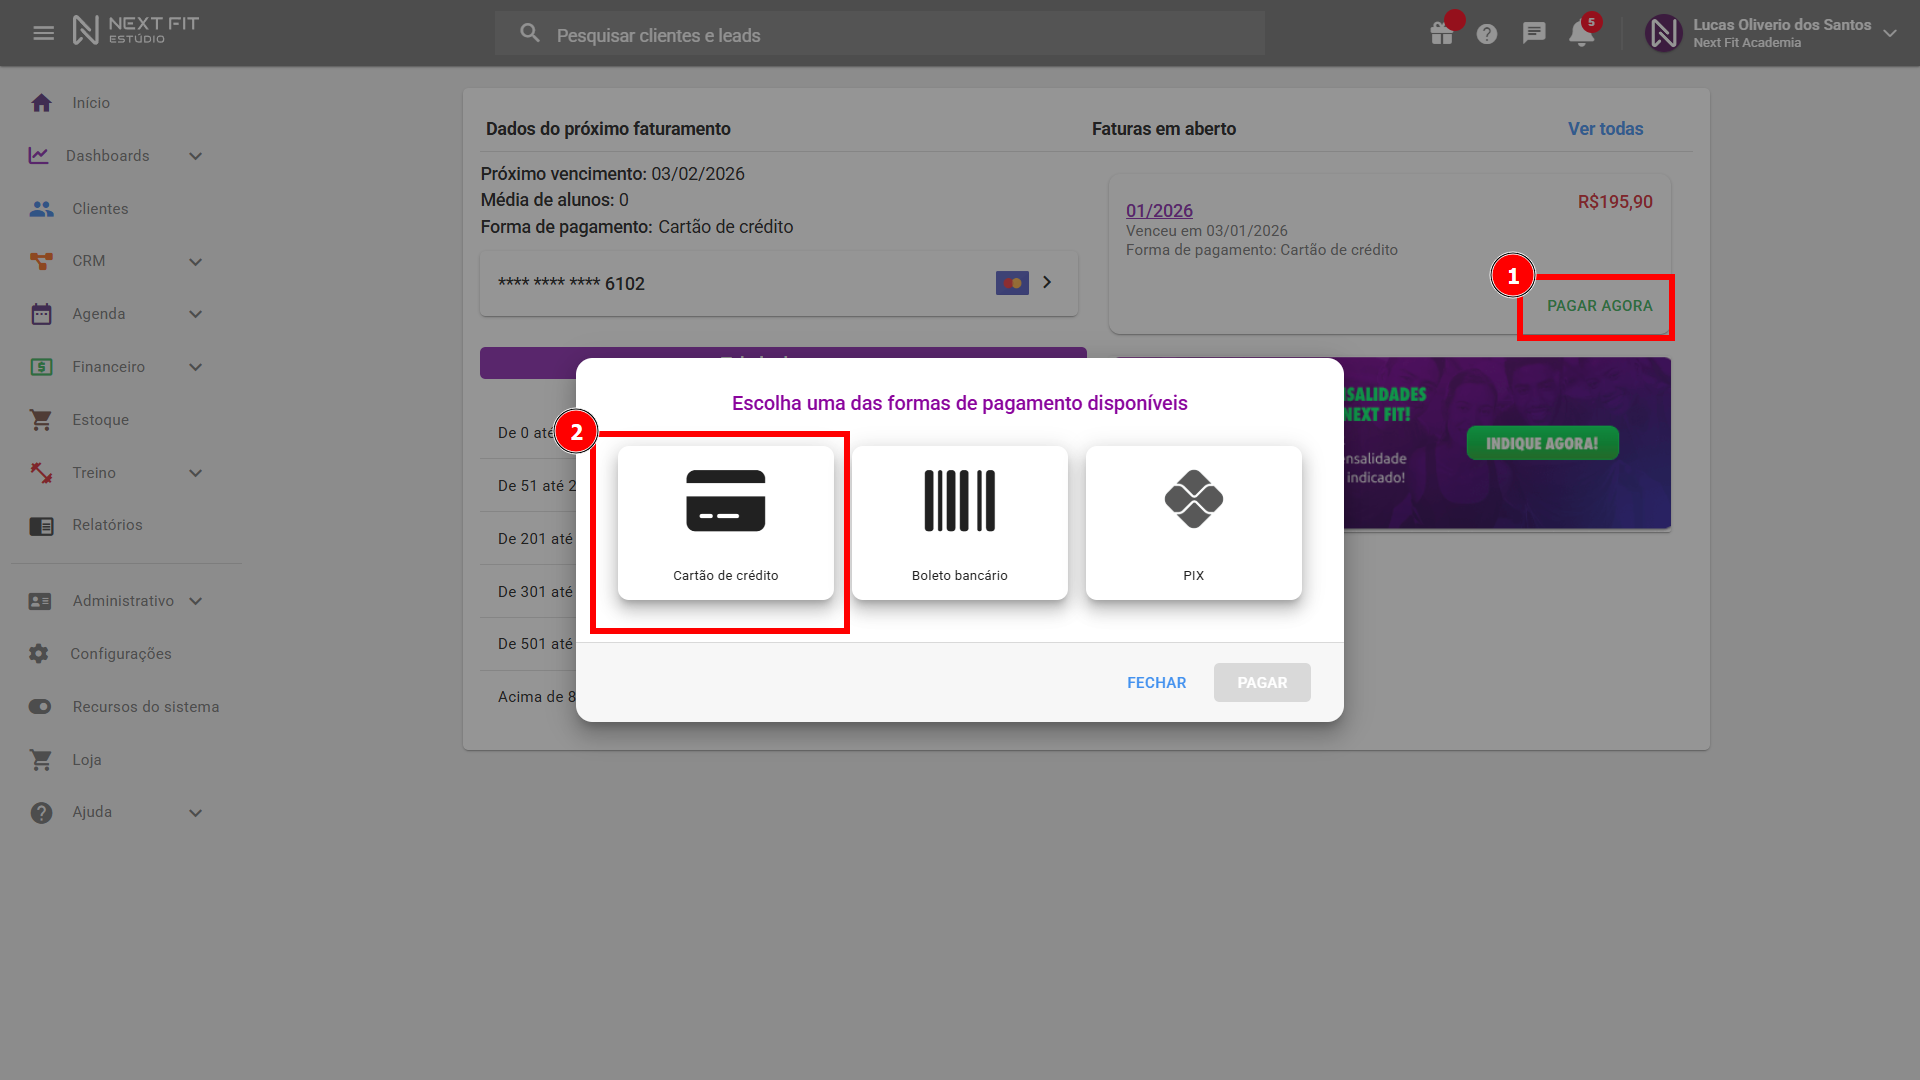This screenshot has width=1920, height=1080.
Task: Choose Boleto bancário payment option
Action: pos(959,523)
